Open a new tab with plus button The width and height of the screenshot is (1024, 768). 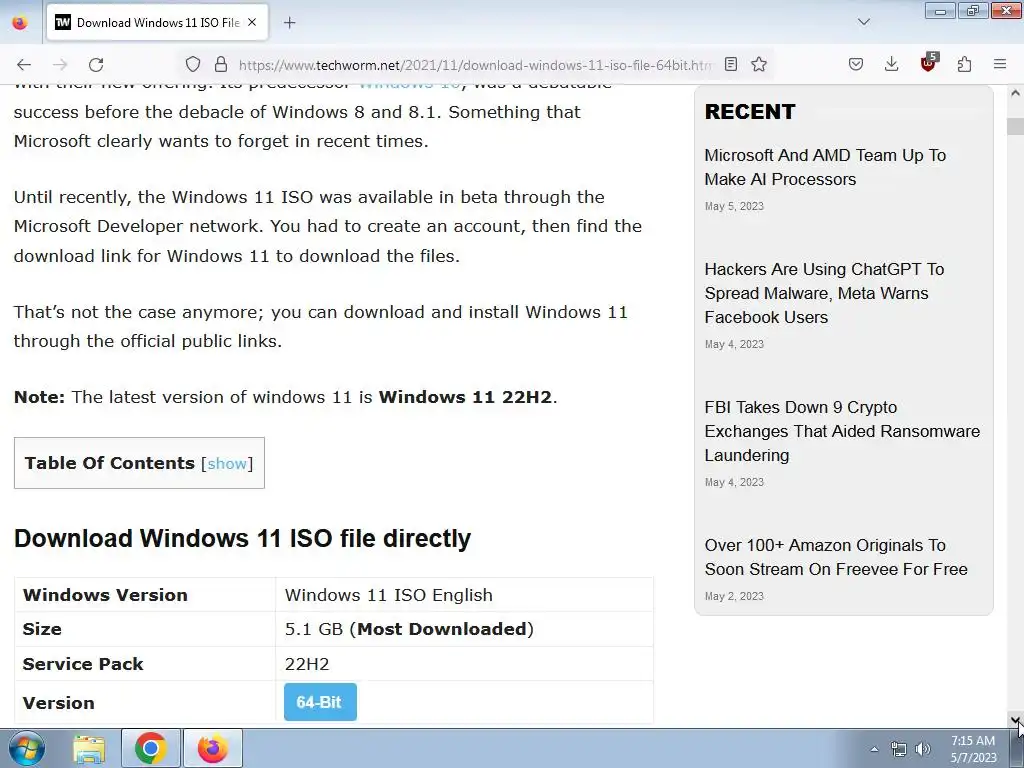coord(290,23)
